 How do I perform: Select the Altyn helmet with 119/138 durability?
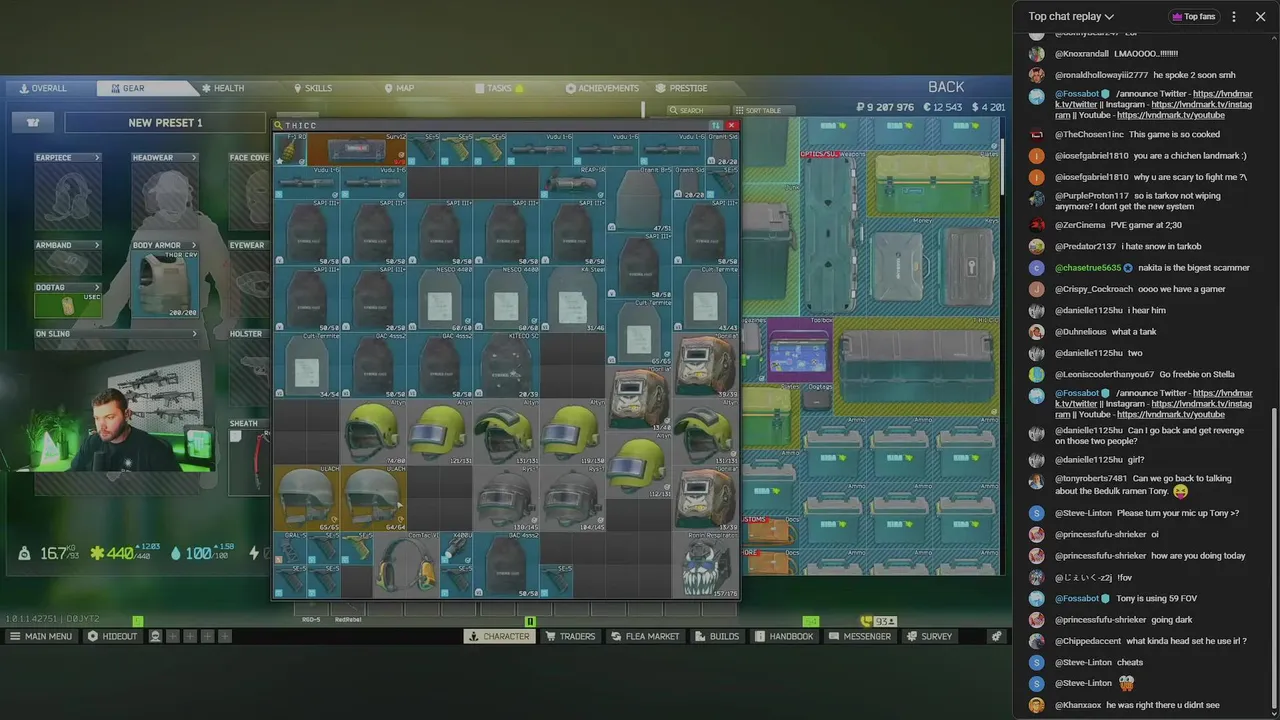(573, 432)
